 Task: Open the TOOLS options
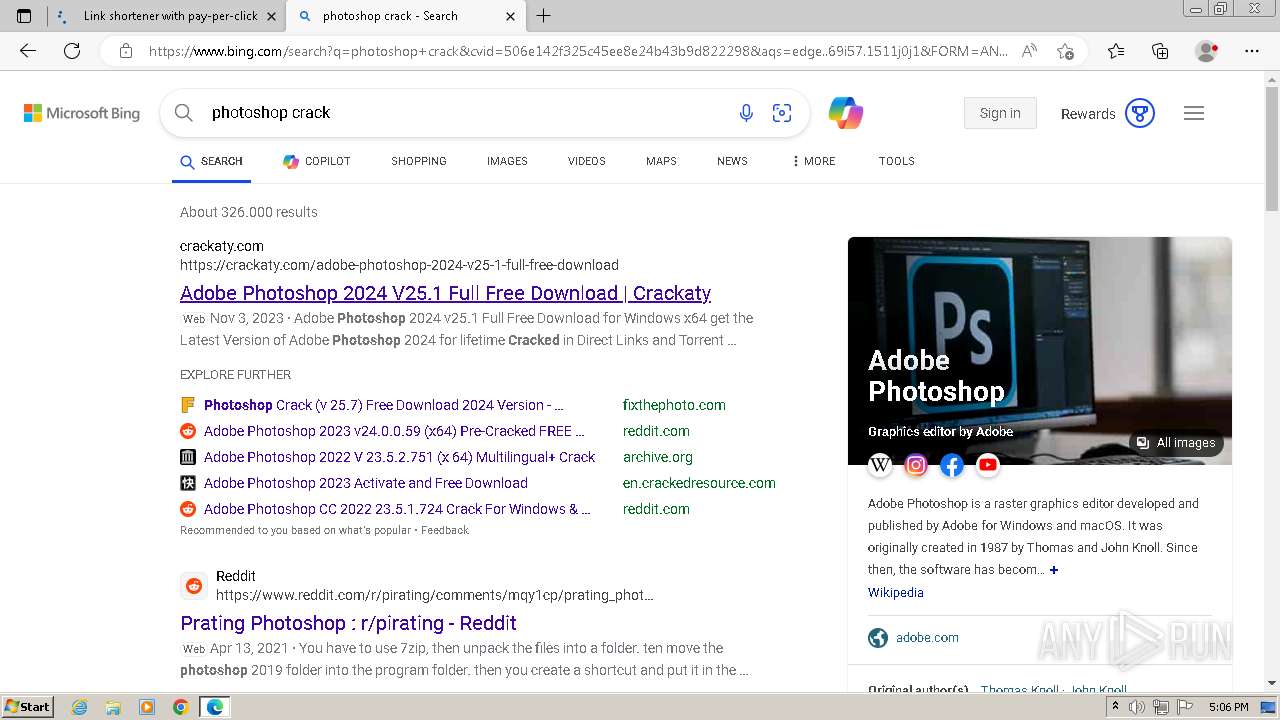tap(897, 161)
